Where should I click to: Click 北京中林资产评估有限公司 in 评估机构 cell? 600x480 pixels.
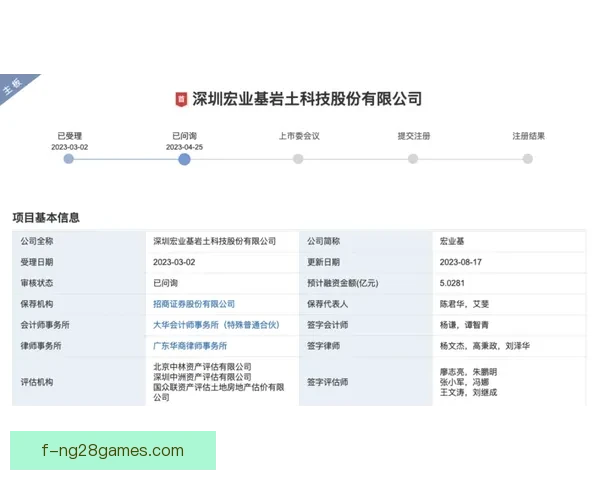202,367
